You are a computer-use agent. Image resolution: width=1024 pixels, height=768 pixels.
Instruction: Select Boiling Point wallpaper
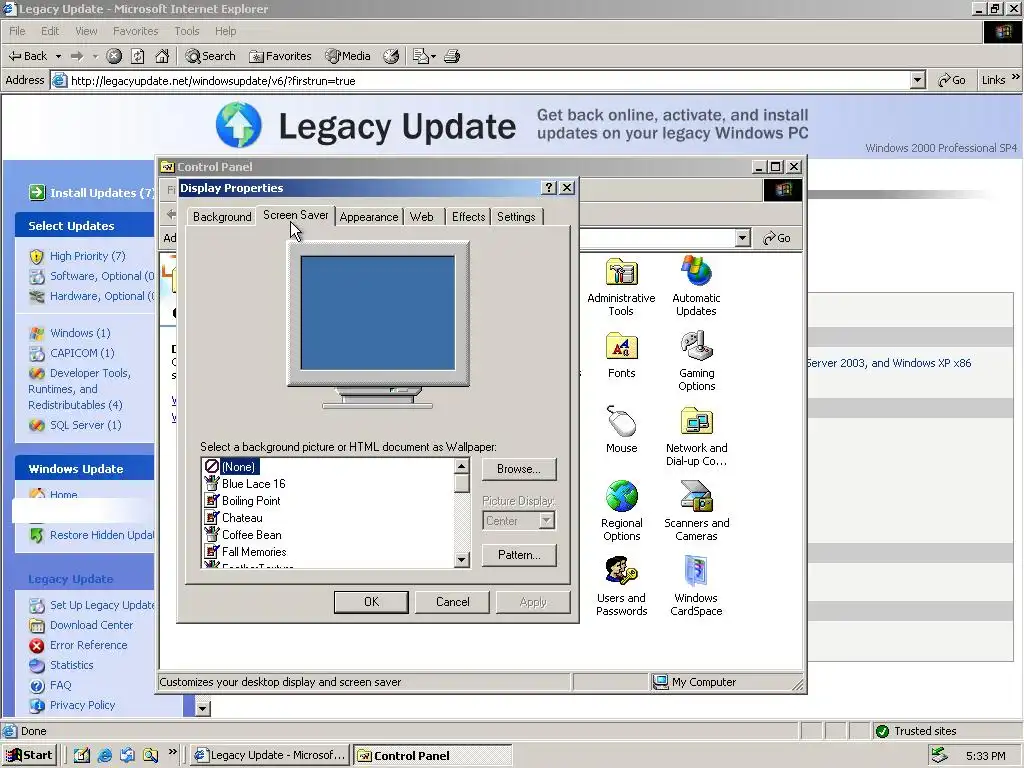click(x=251, y=501)
